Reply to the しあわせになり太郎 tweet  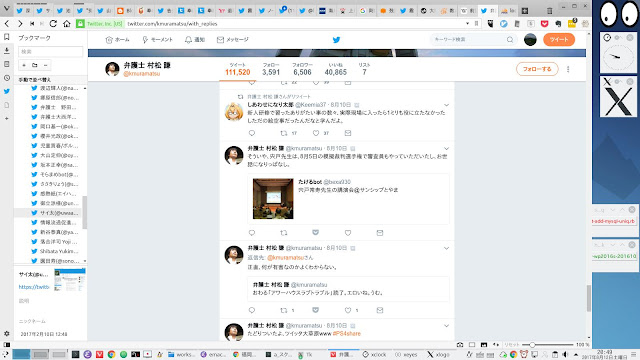tap(252, 133)
